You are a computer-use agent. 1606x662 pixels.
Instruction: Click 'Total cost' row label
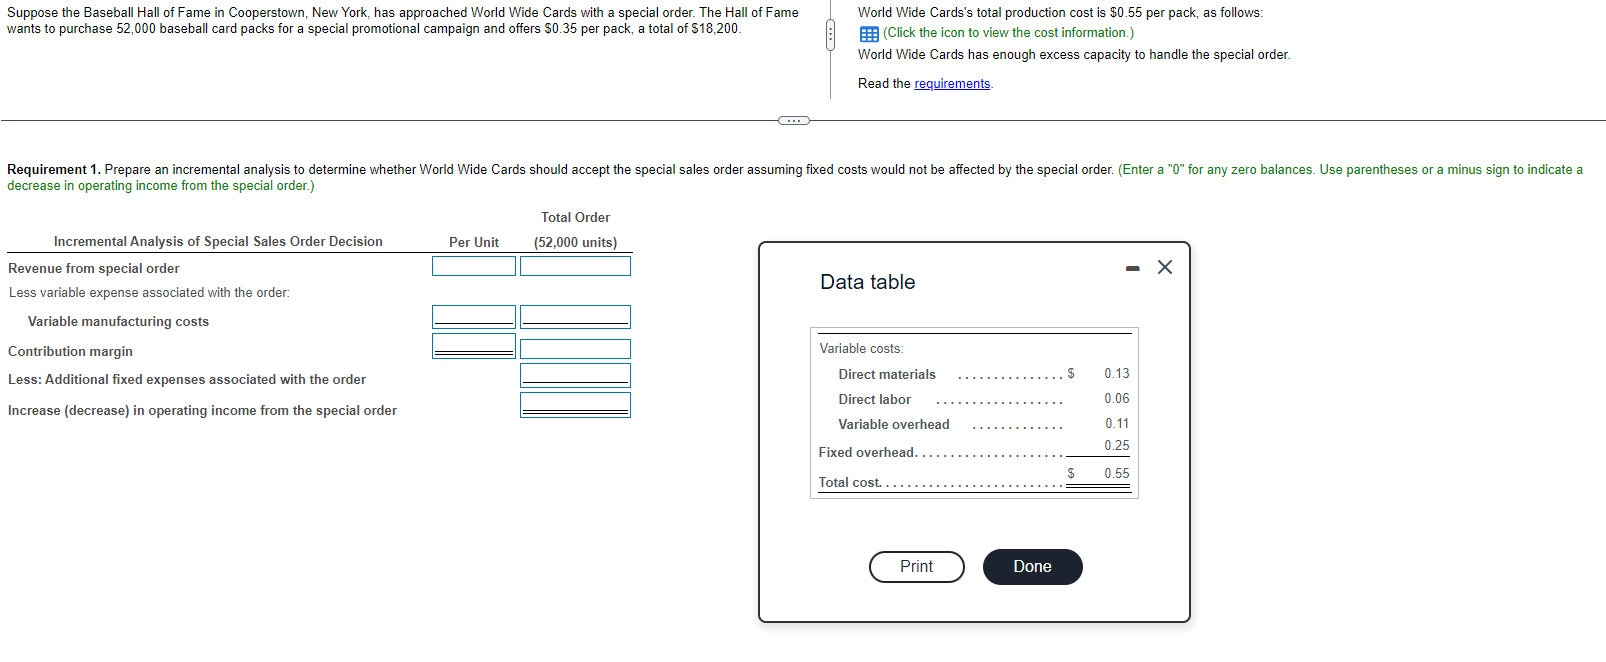pos(850,483)
